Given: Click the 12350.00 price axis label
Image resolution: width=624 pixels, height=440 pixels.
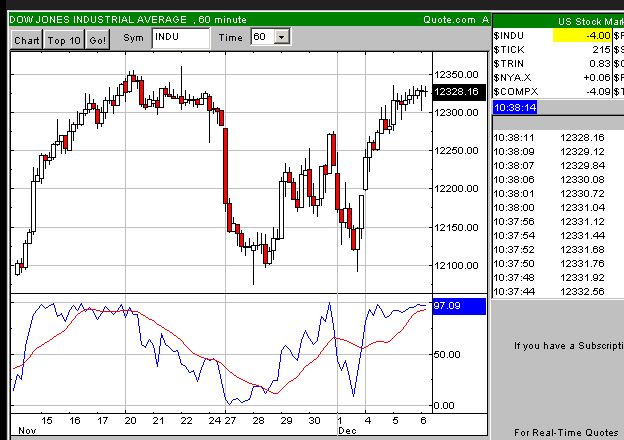Looking at the screenshot, I should (x=456, y=74).
